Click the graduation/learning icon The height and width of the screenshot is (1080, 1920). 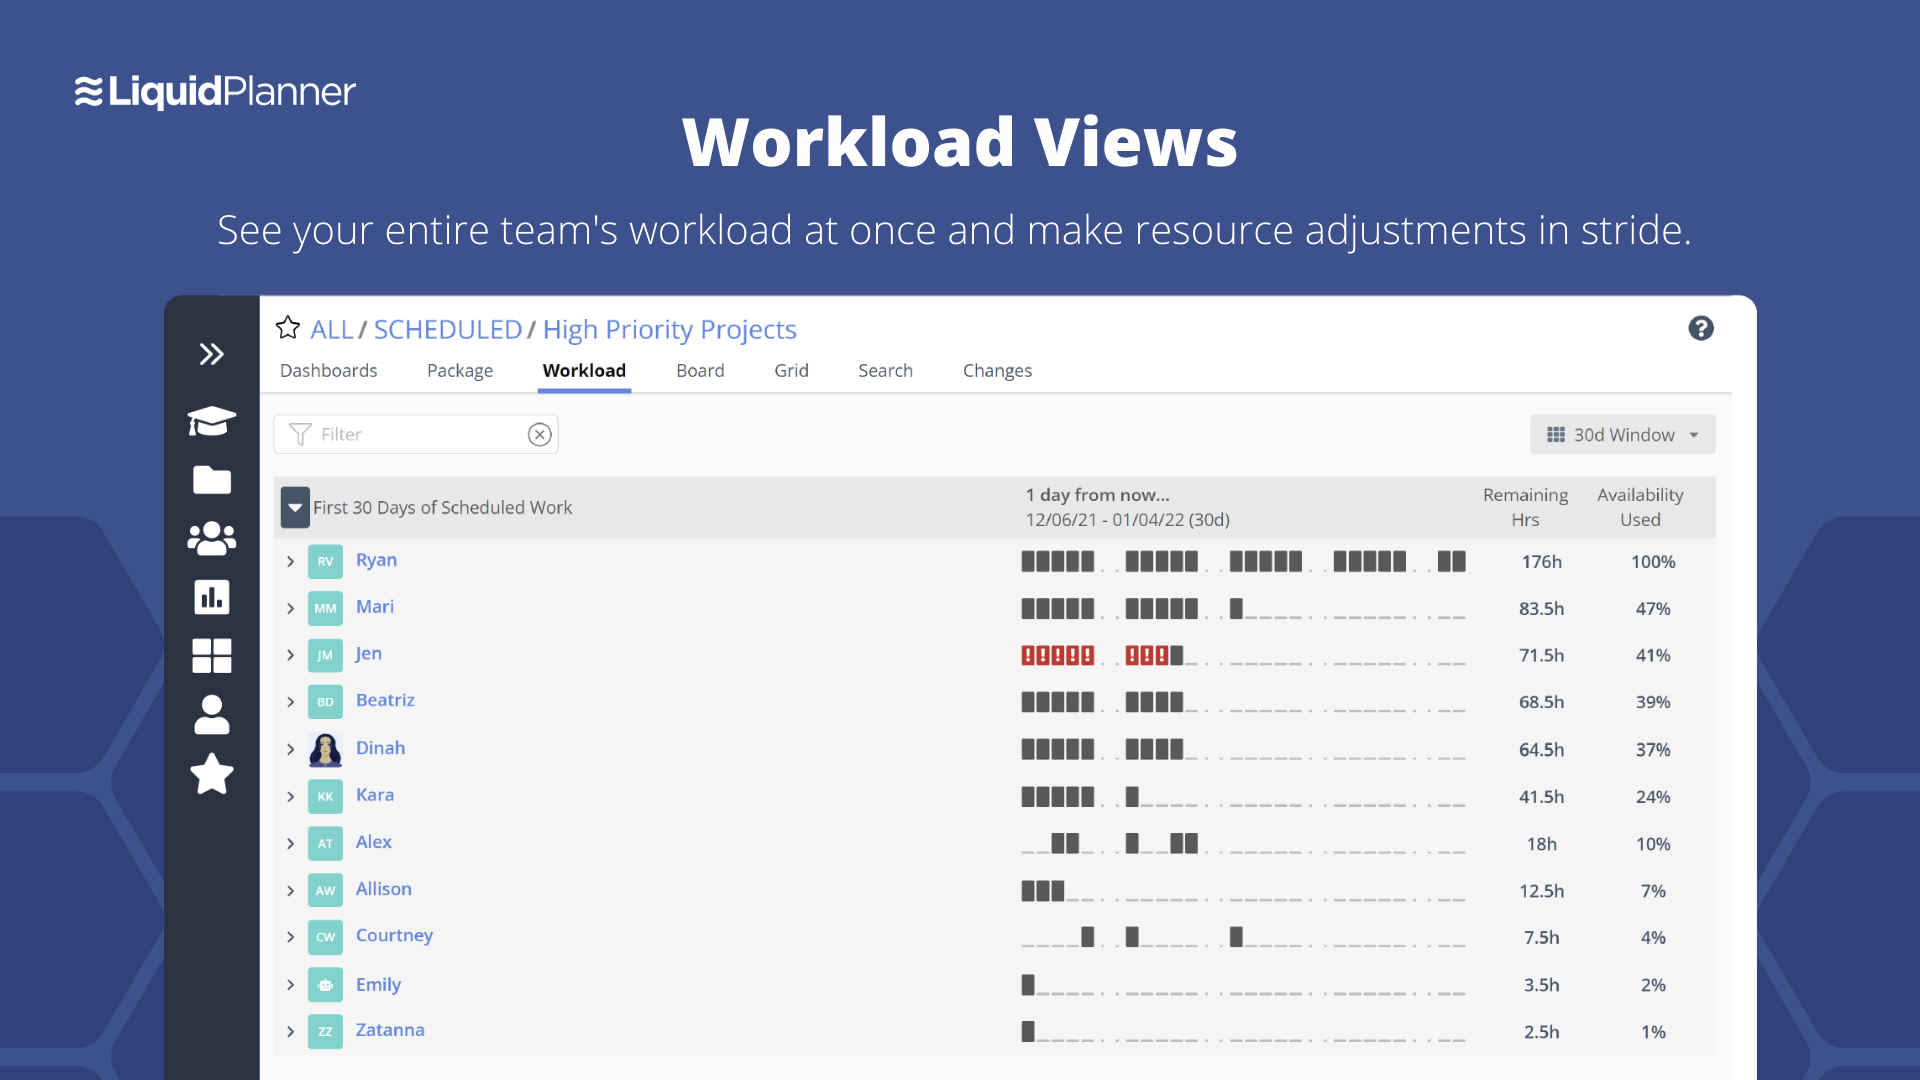210,418
